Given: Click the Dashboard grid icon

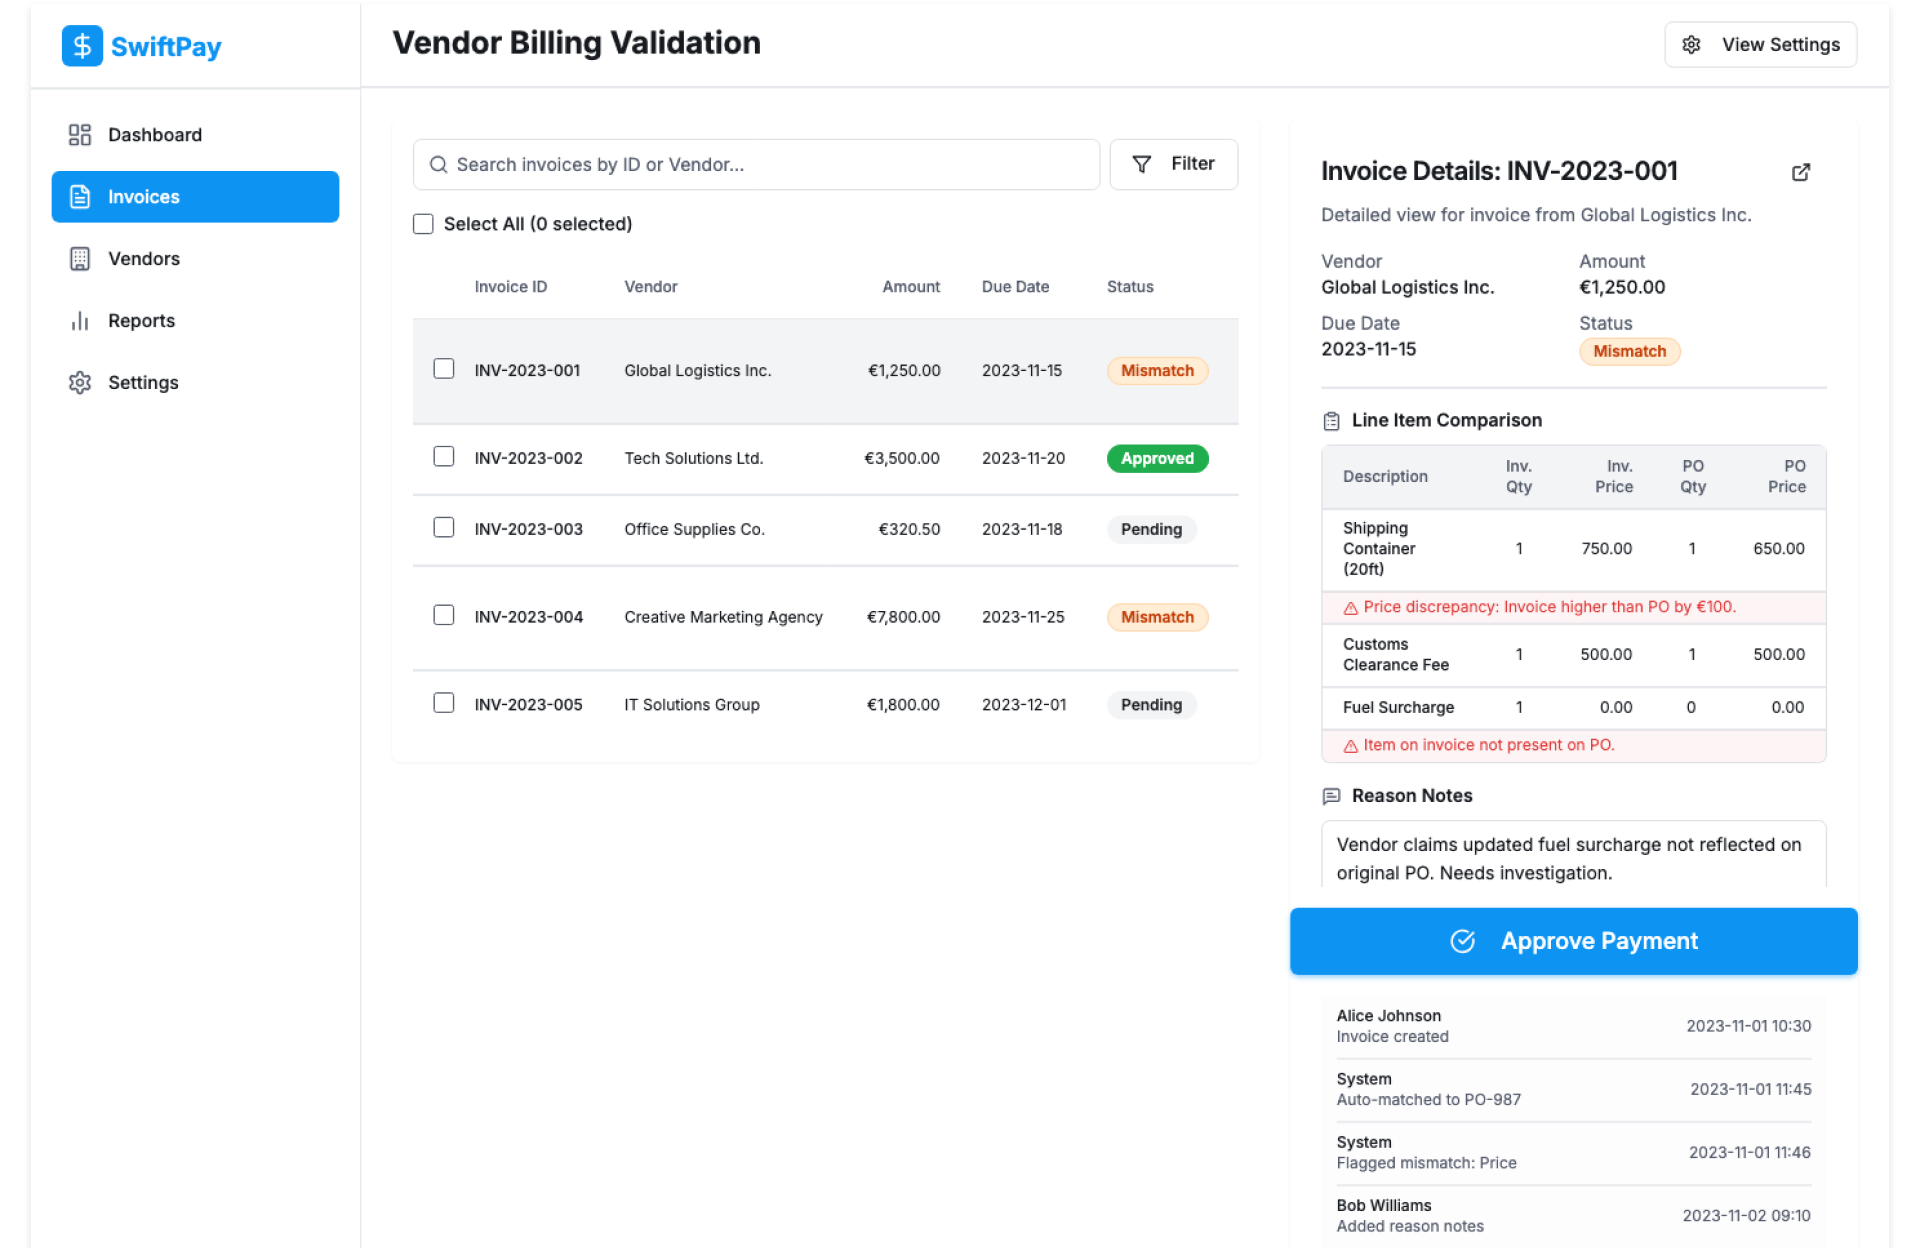Looking at the screenshot, I should pyautogui.click(x=80, y=135).
